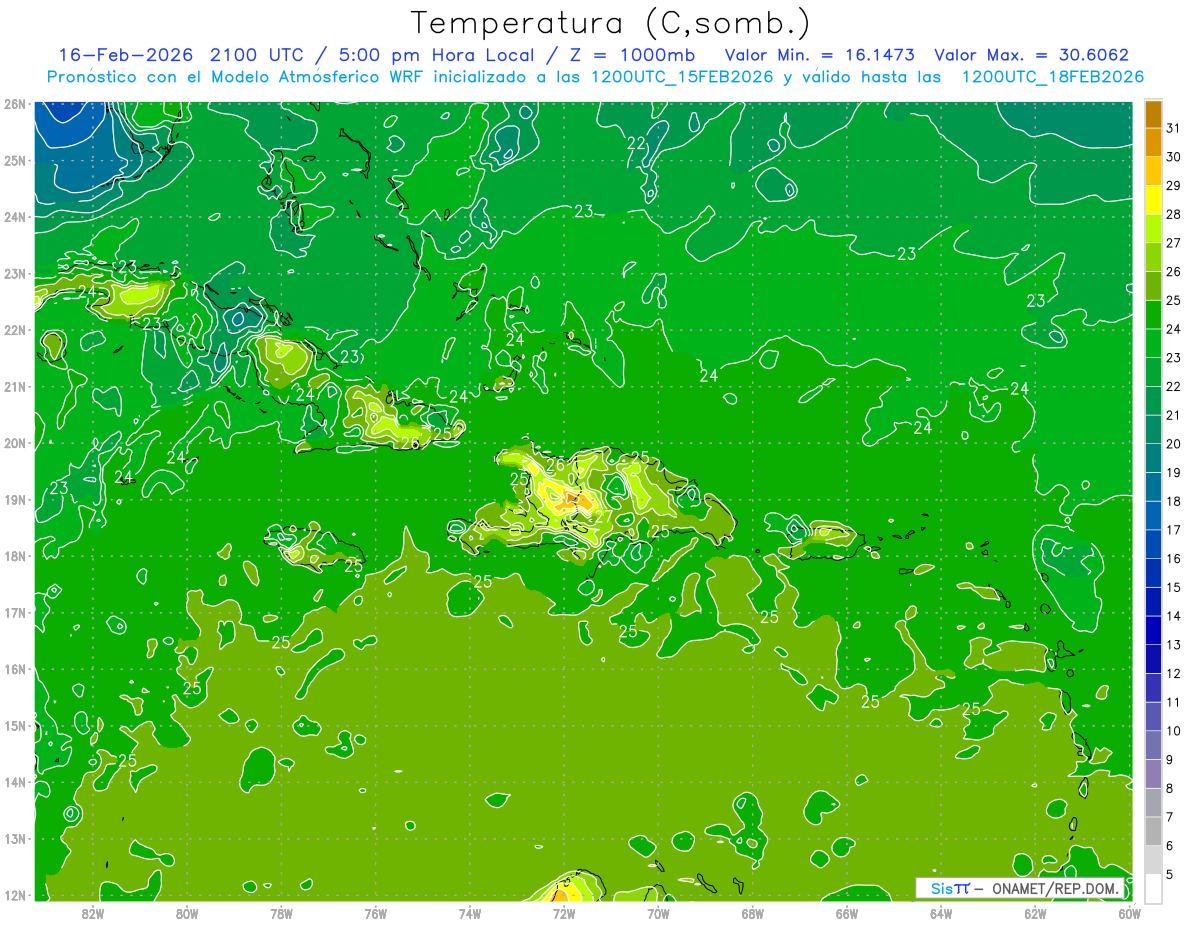Screen dimensions: 1200x927
Task: Click the 60W longitude axis label
Action: [x=1129, y=913]
